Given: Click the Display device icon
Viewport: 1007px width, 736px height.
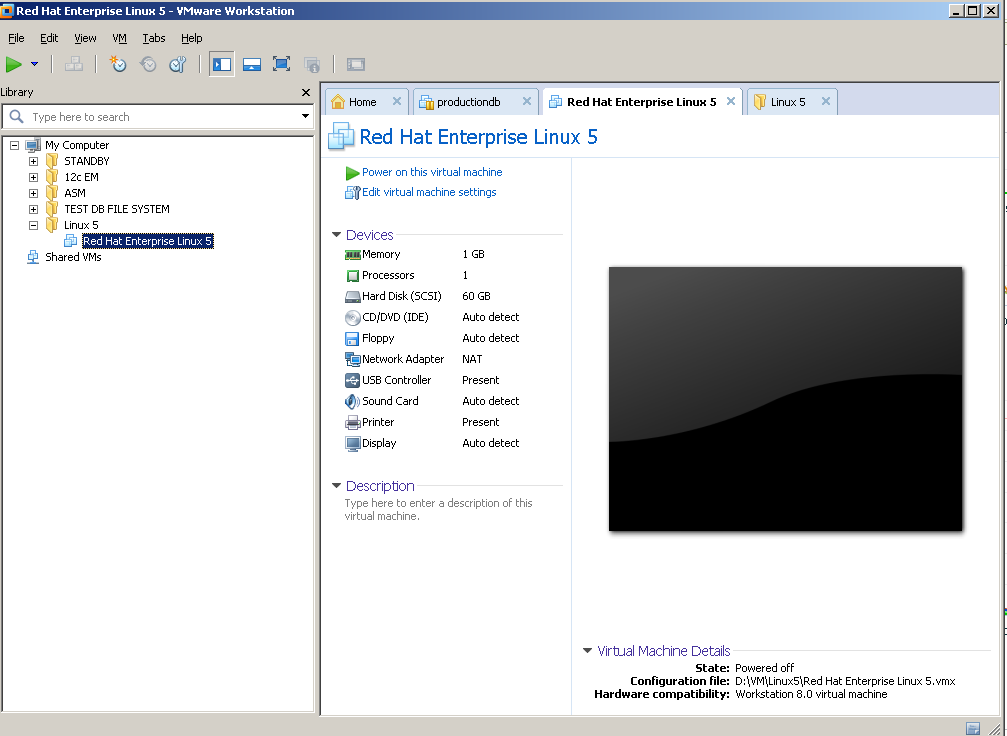Looking at the screenshot, I should (x=353, y=444).
